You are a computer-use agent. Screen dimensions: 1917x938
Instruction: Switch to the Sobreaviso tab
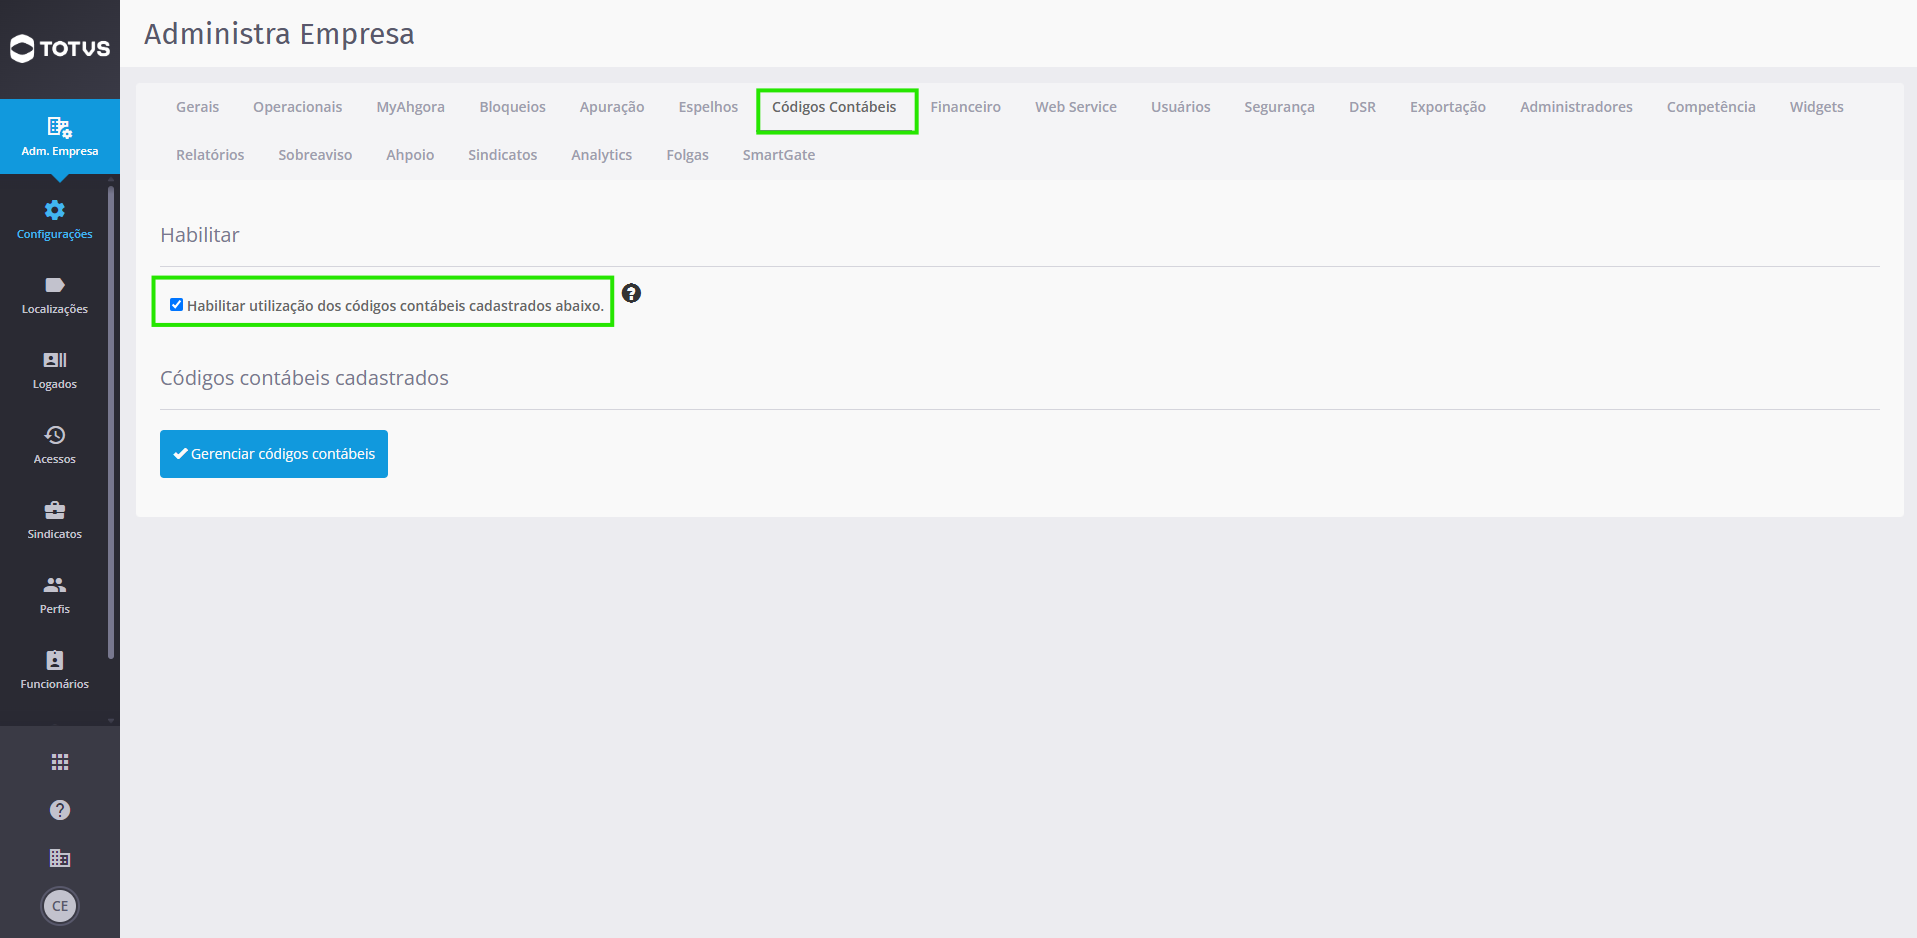315,155
